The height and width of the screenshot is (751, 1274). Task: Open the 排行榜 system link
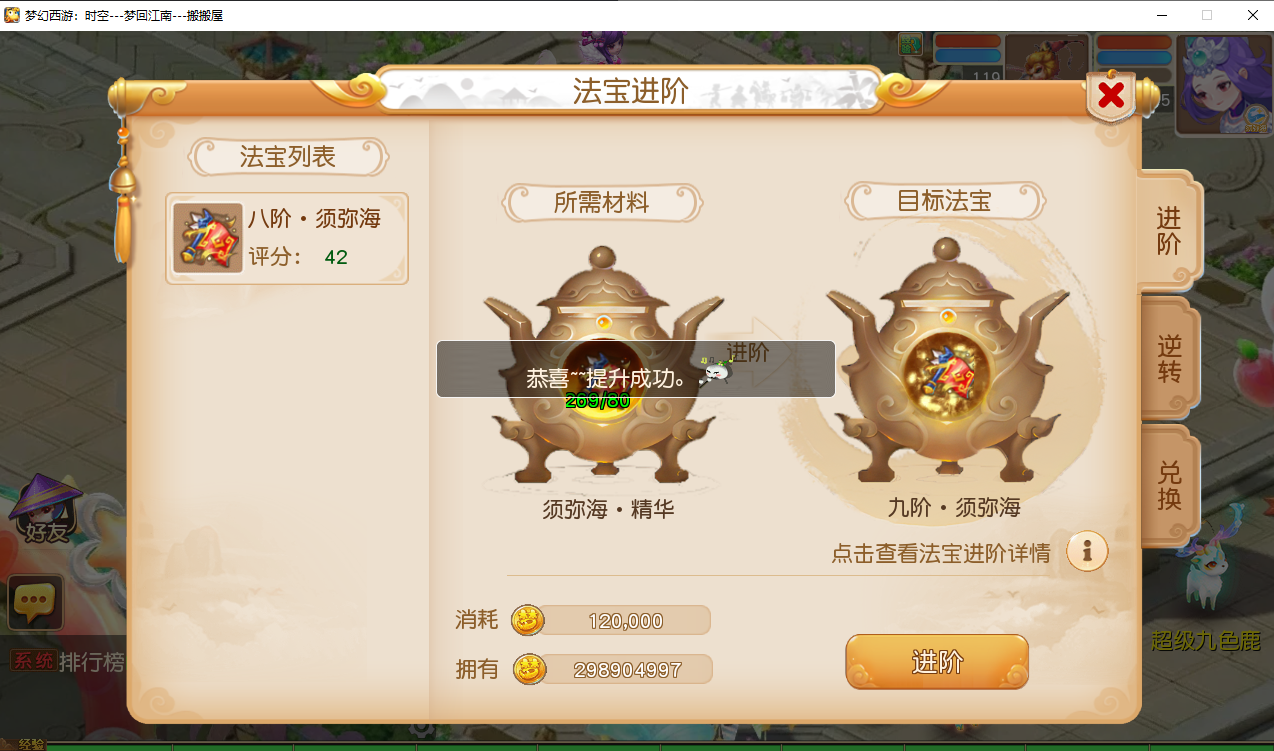92,662
